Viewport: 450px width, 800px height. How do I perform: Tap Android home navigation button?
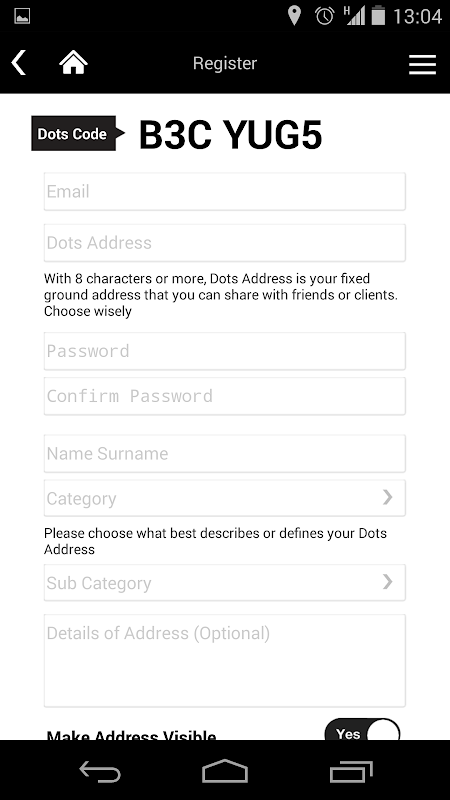point(225,770)
